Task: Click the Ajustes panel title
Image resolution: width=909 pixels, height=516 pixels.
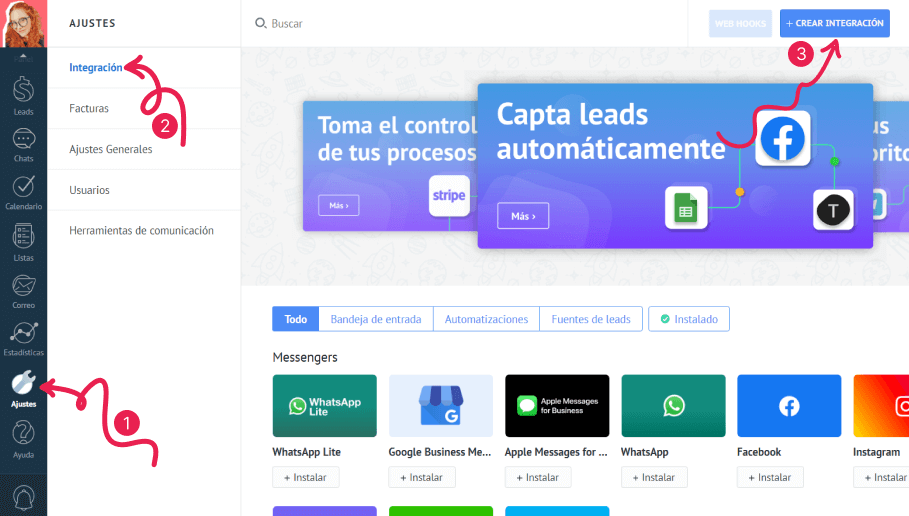Action: pos(92,23)
